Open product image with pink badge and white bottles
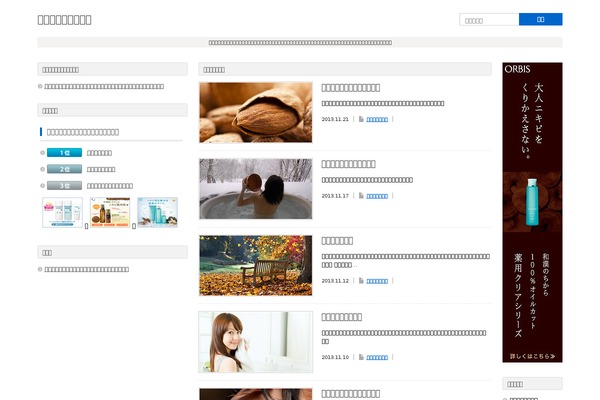The height and width of the screenshot is (400, 600). tap(62, 212)
